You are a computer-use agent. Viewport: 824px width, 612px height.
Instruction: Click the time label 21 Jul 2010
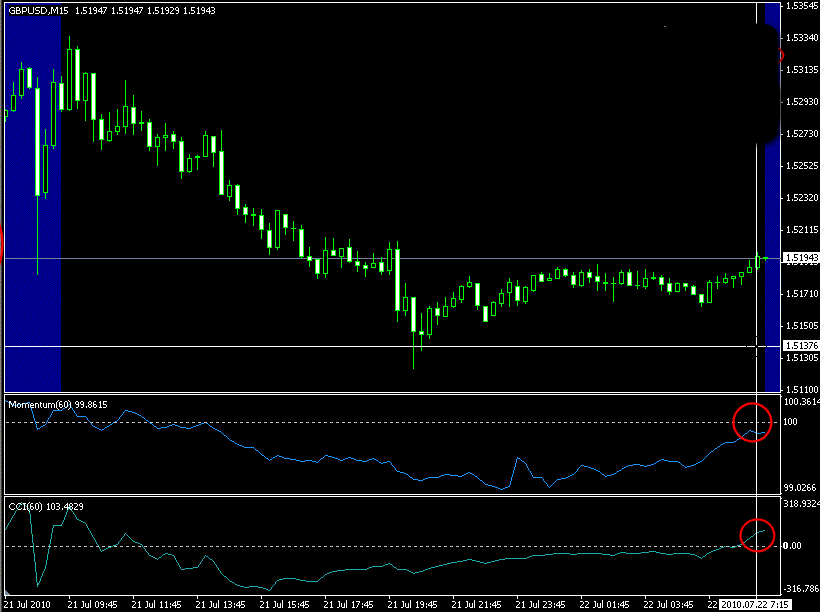(27, 605)
